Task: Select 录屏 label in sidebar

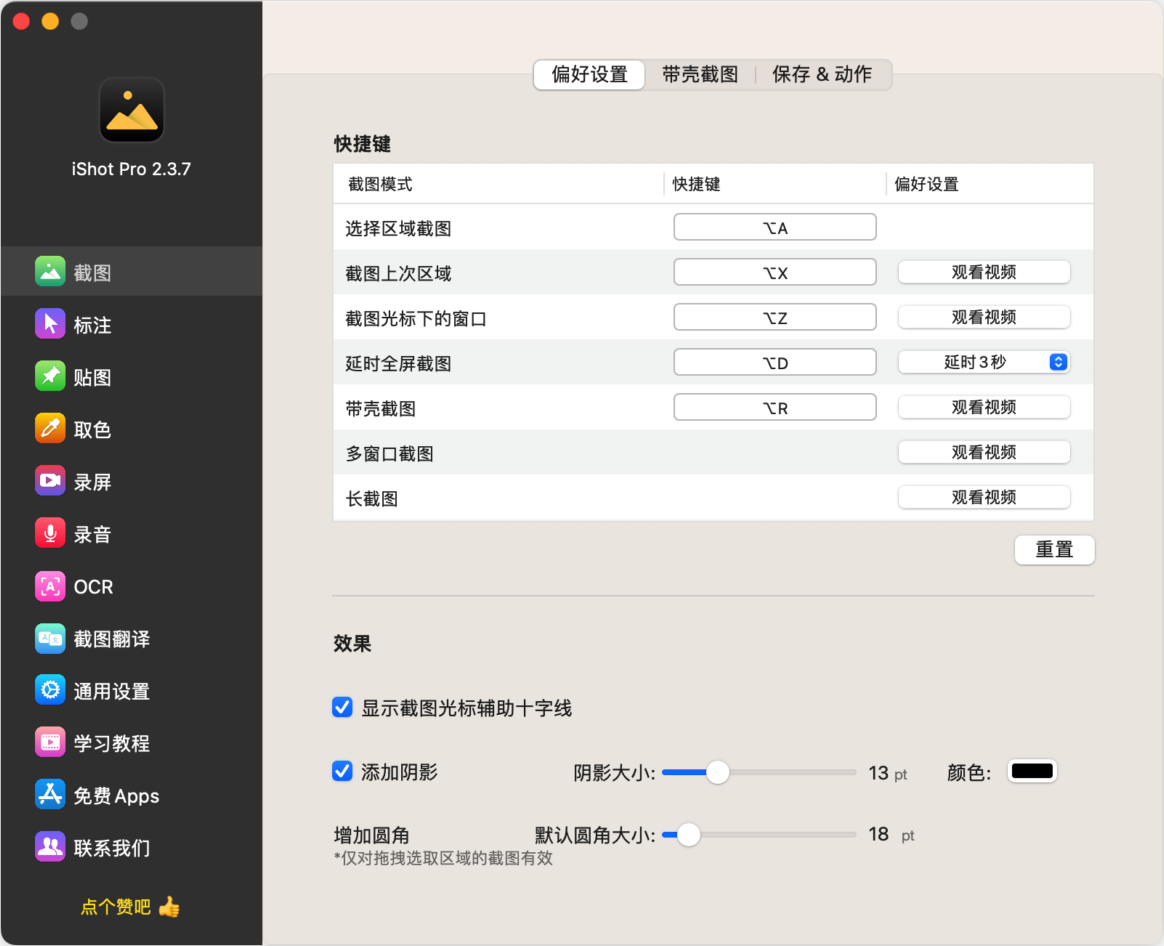Action: pyautogui.click(x=93, y=482)
